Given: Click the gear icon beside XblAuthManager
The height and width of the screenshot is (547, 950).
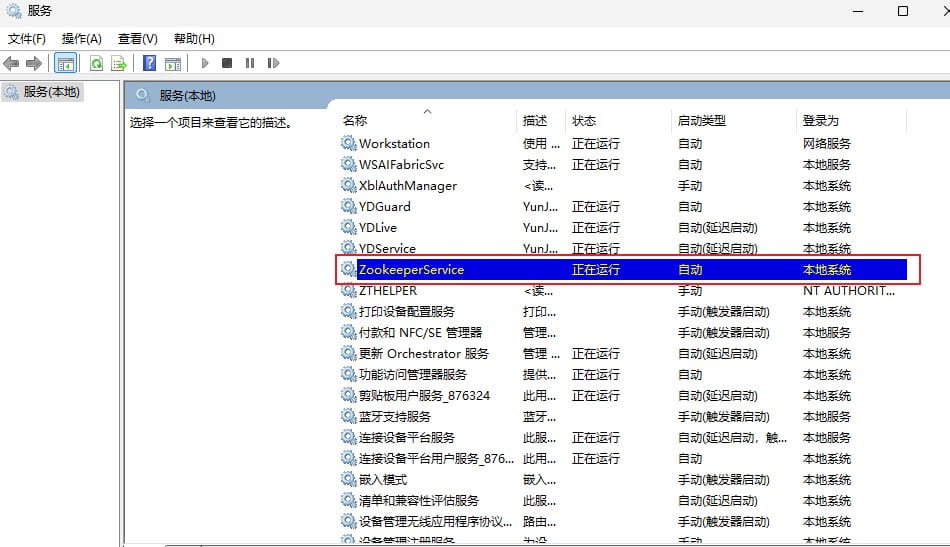Looking at the screenshot, I should [348, 185].
